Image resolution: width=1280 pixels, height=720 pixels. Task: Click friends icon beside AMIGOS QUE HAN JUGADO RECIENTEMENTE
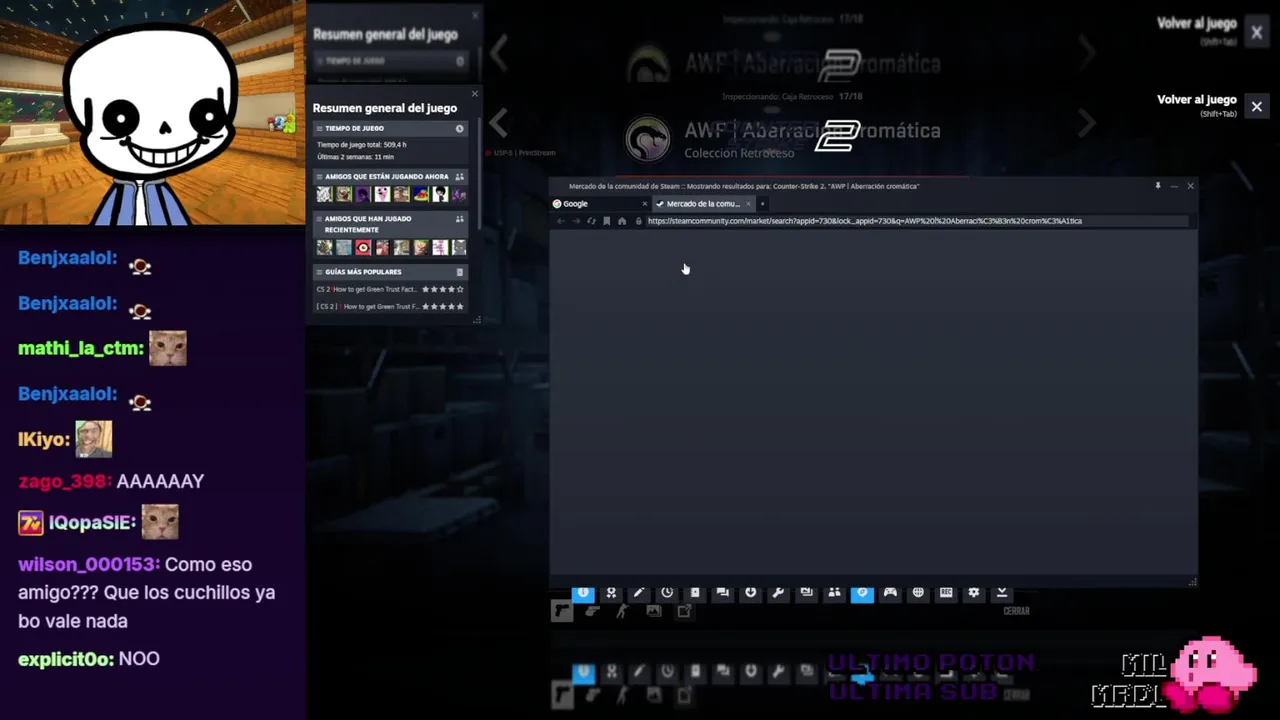point(460,219)
